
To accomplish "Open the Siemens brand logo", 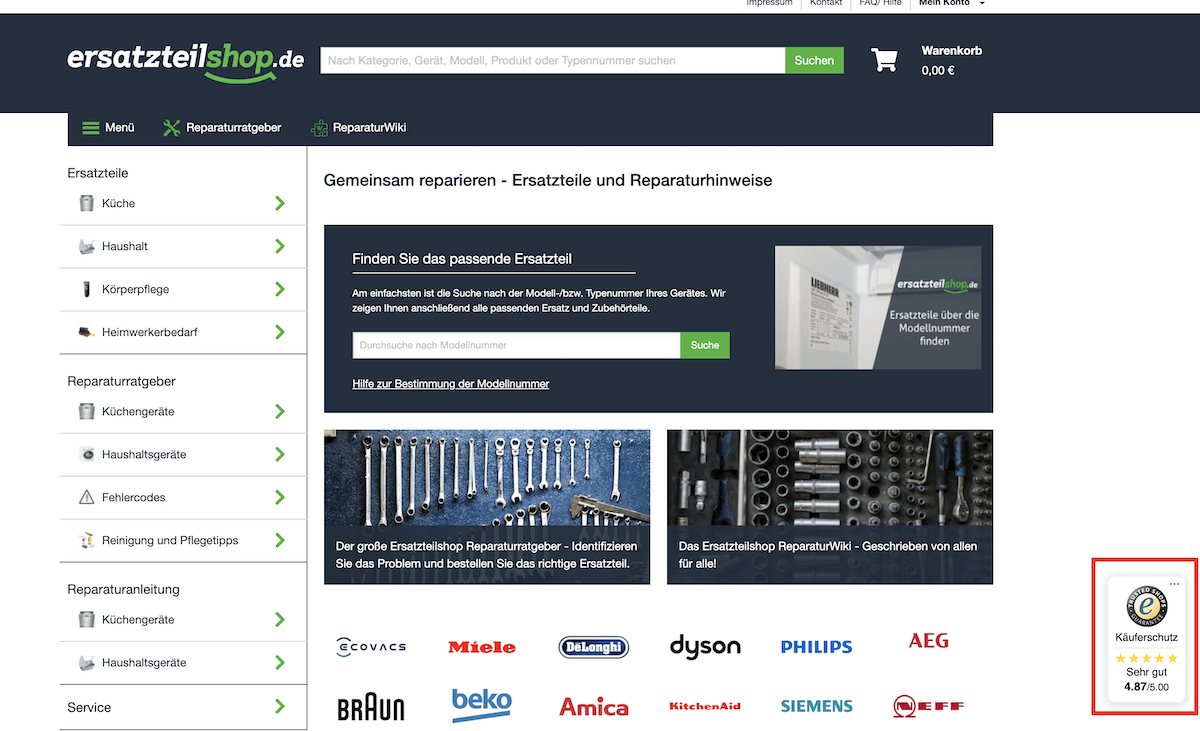I will (x=816, y=706).
